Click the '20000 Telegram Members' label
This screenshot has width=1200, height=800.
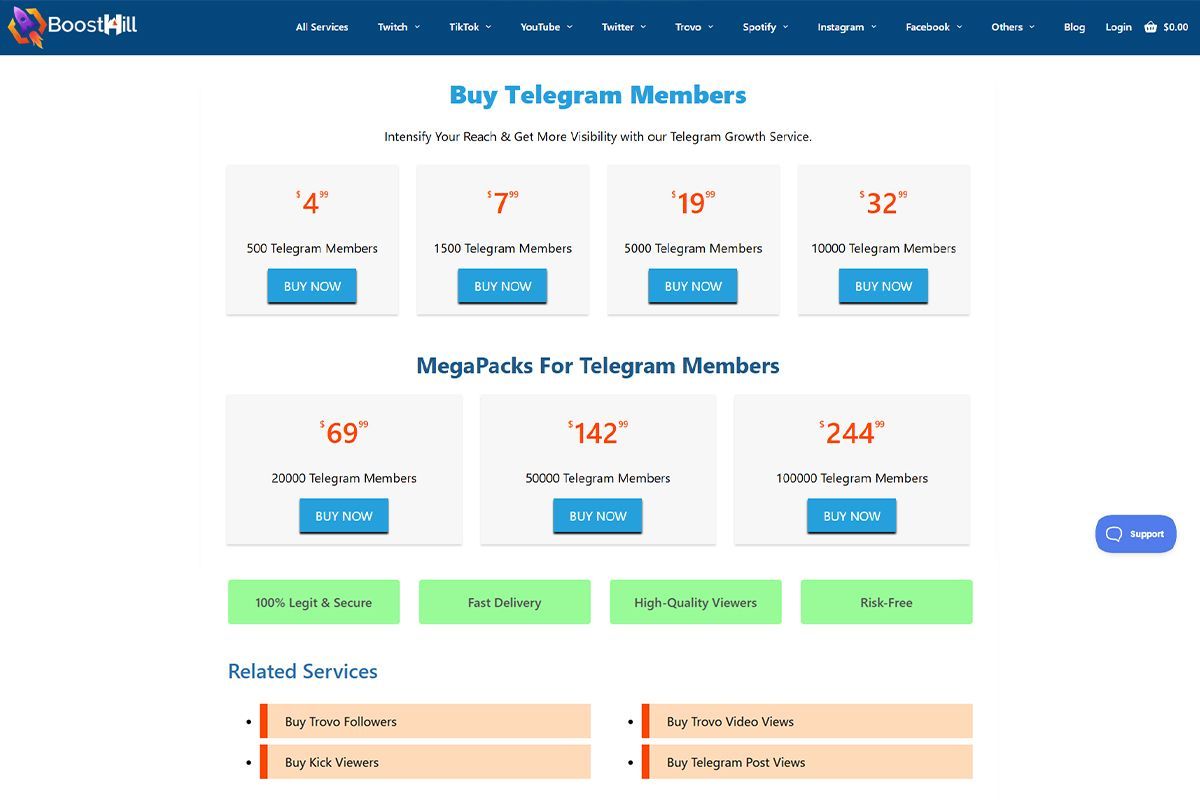click(344, 478)
